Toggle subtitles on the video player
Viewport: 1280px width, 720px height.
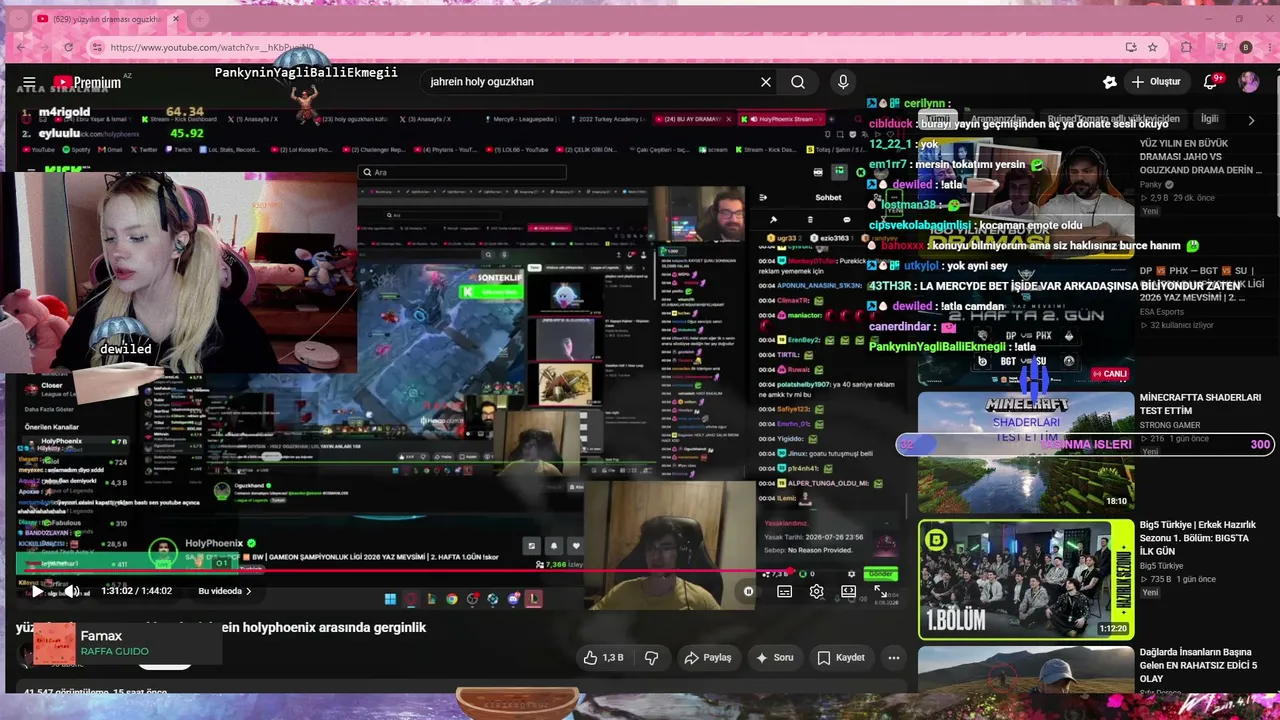[x=785, y=591]
